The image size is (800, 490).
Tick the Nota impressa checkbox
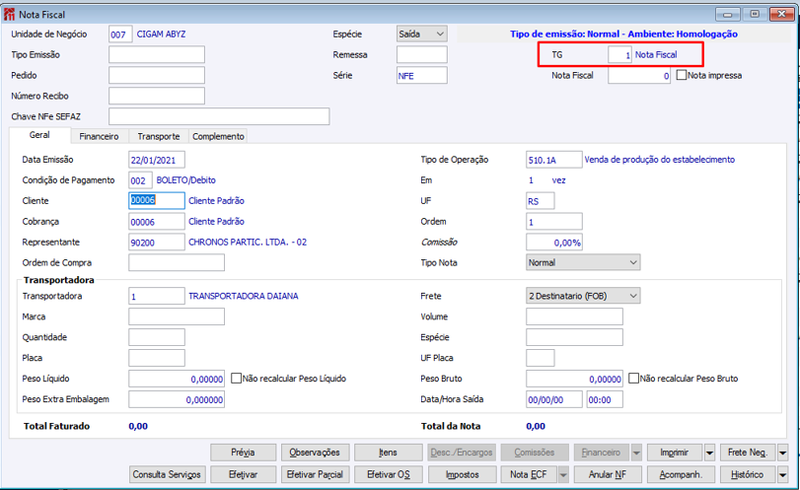(681, 75)
